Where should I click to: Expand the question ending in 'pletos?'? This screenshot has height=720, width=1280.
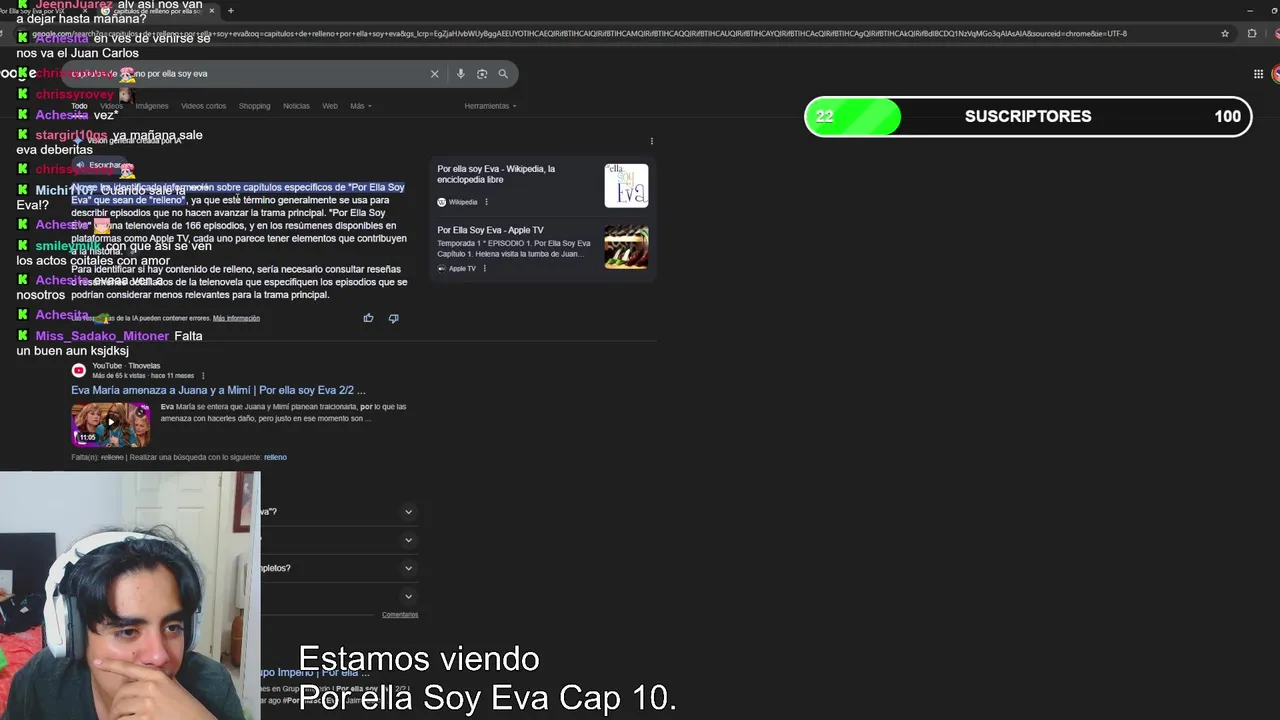(x=408, y=568)
